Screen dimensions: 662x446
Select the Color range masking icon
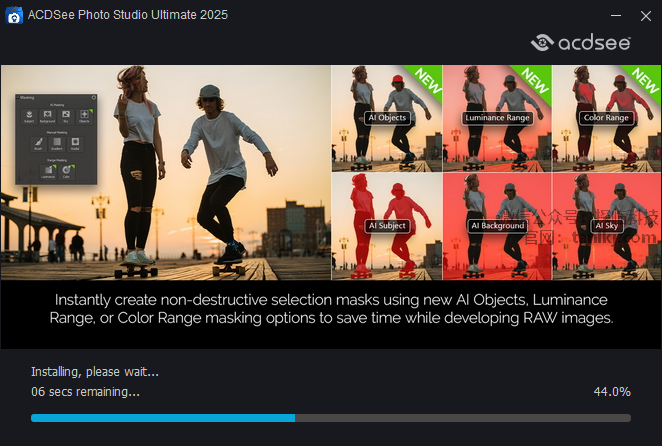click(66, 171)
